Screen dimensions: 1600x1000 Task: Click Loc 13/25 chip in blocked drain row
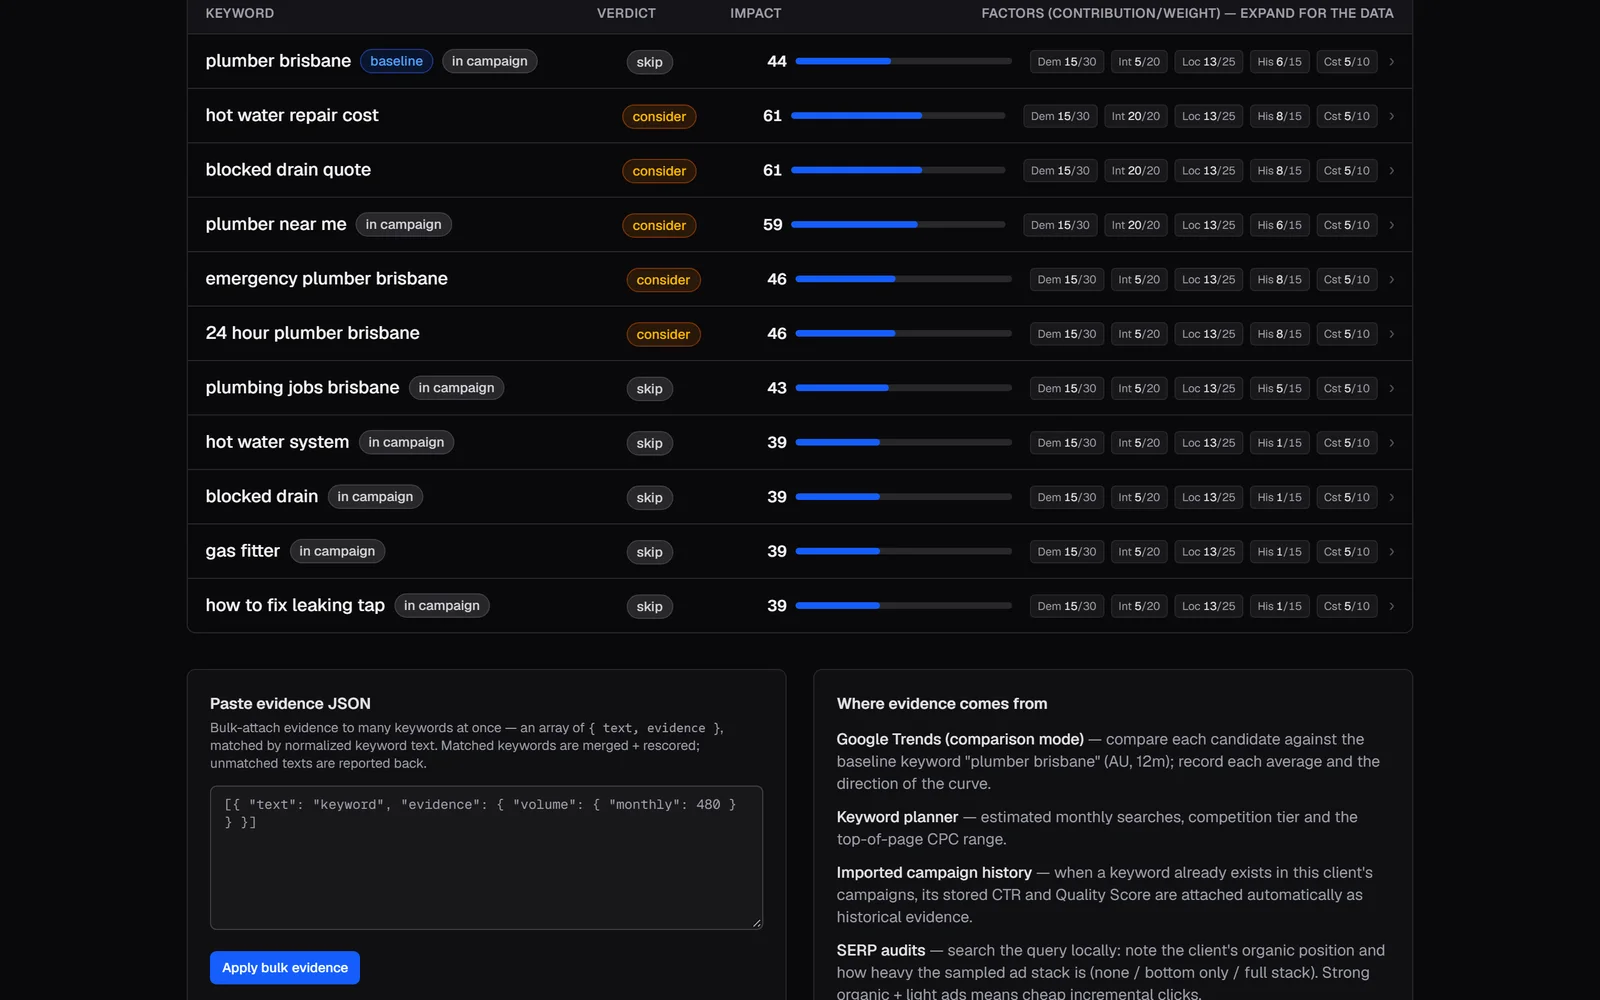[1208, 497]
